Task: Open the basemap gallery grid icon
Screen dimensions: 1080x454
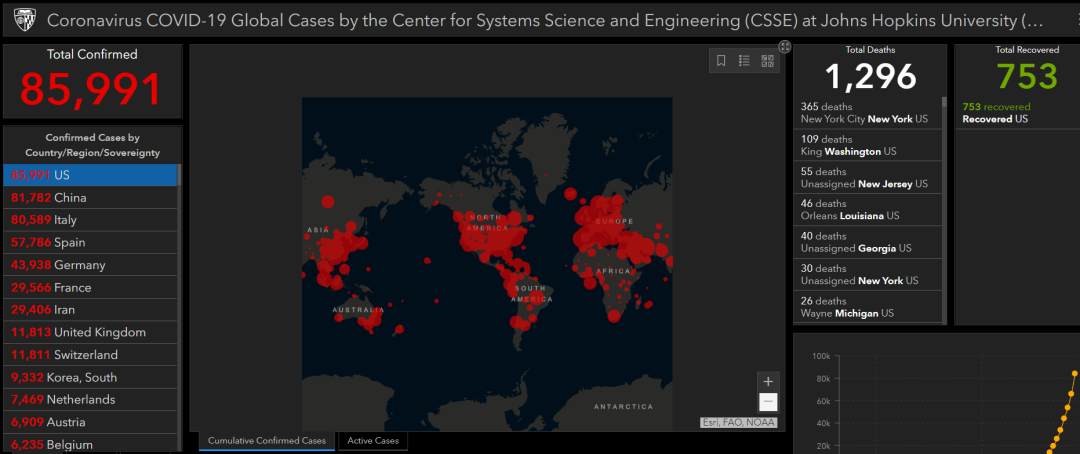Action: (x=767, y=61)
